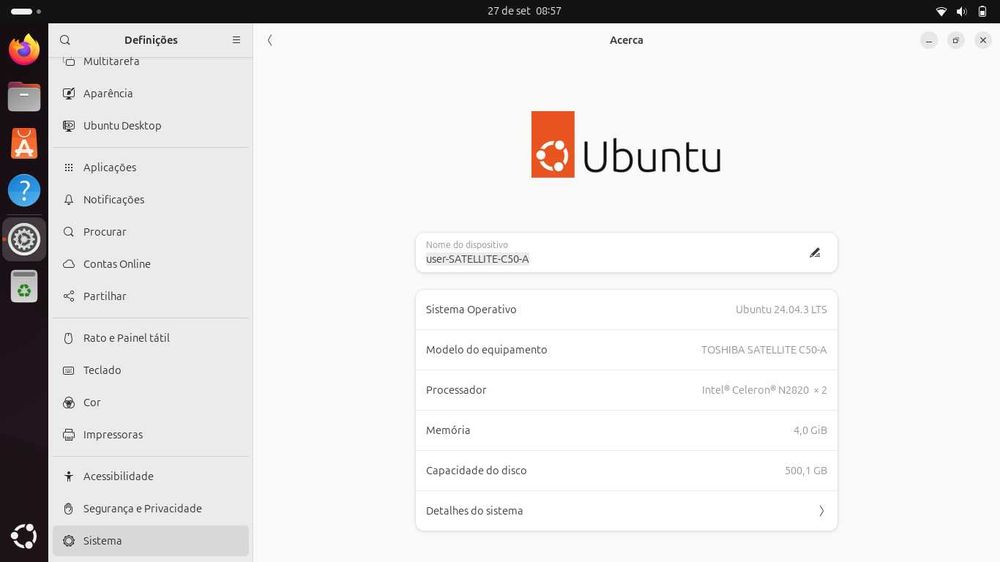Click the battery icon in the top bar
The height and width of the screenshot is (562, 1000).
(x=982, y=11)
